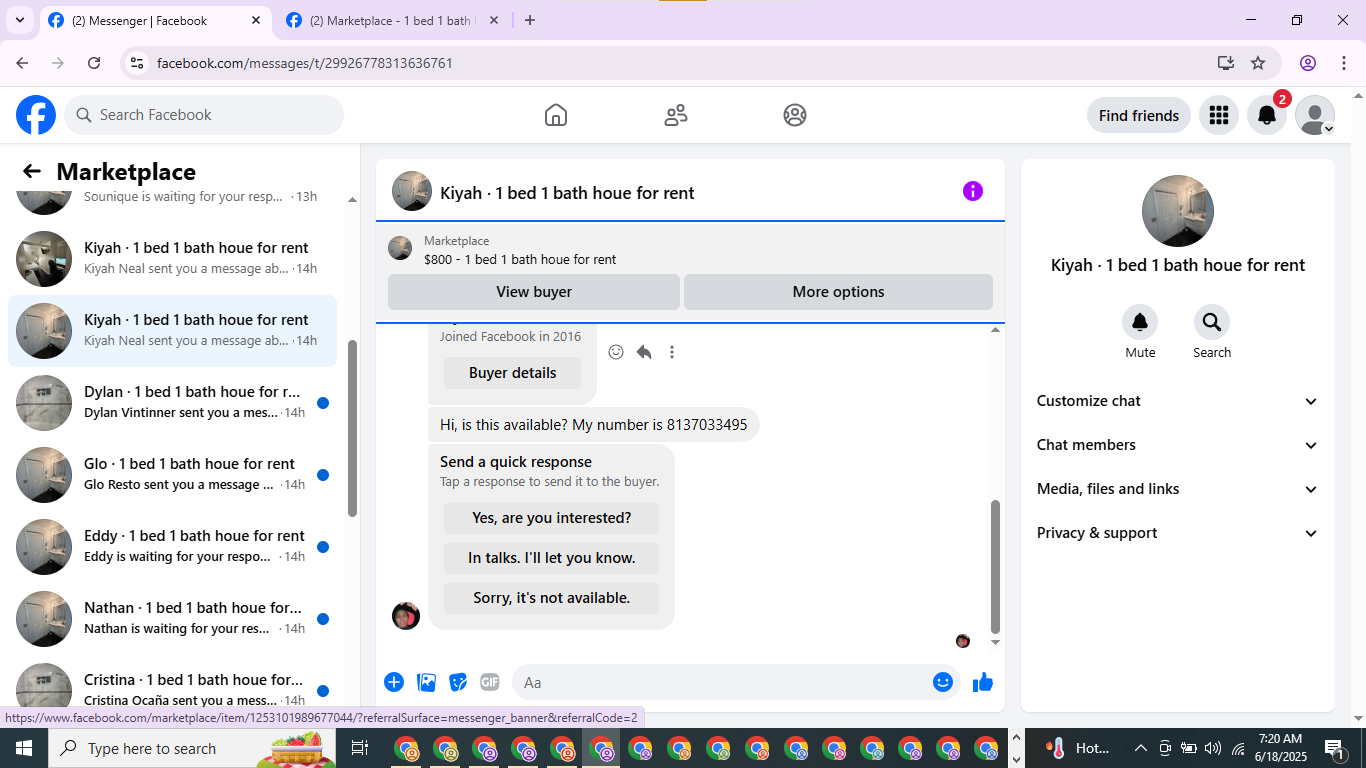Open Glo Resto's conversation
This screenshot has height=768, width=1366.
click(173, 475)
